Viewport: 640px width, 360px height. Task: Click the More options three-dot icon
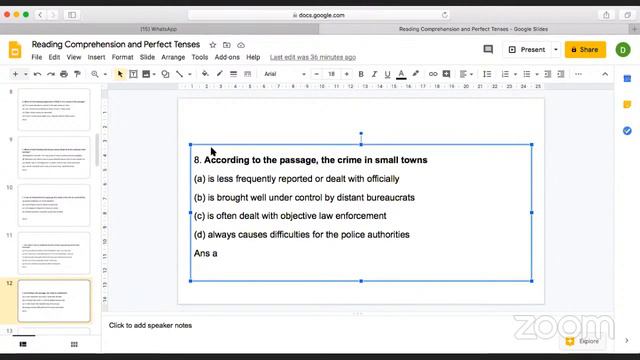coord(578,74)
